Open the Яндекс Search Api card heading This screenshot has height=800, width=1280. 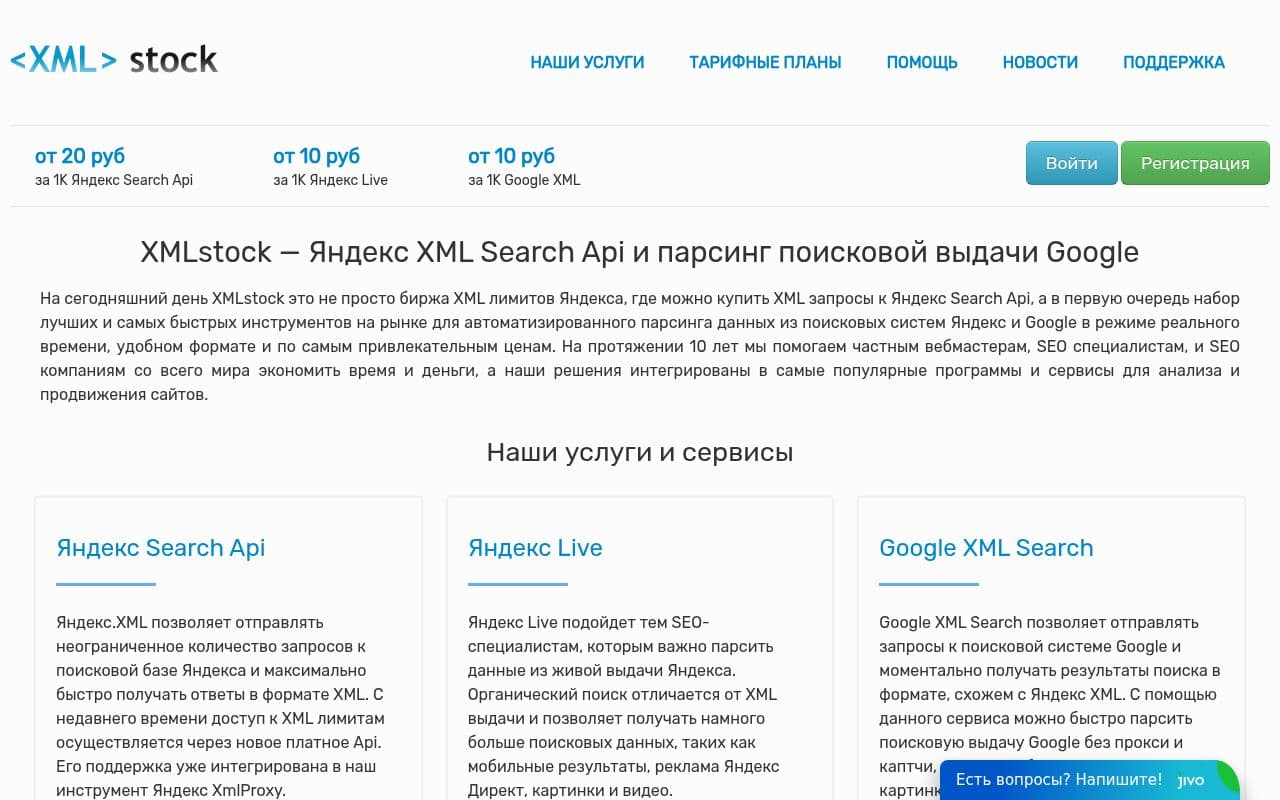point(160,548)
